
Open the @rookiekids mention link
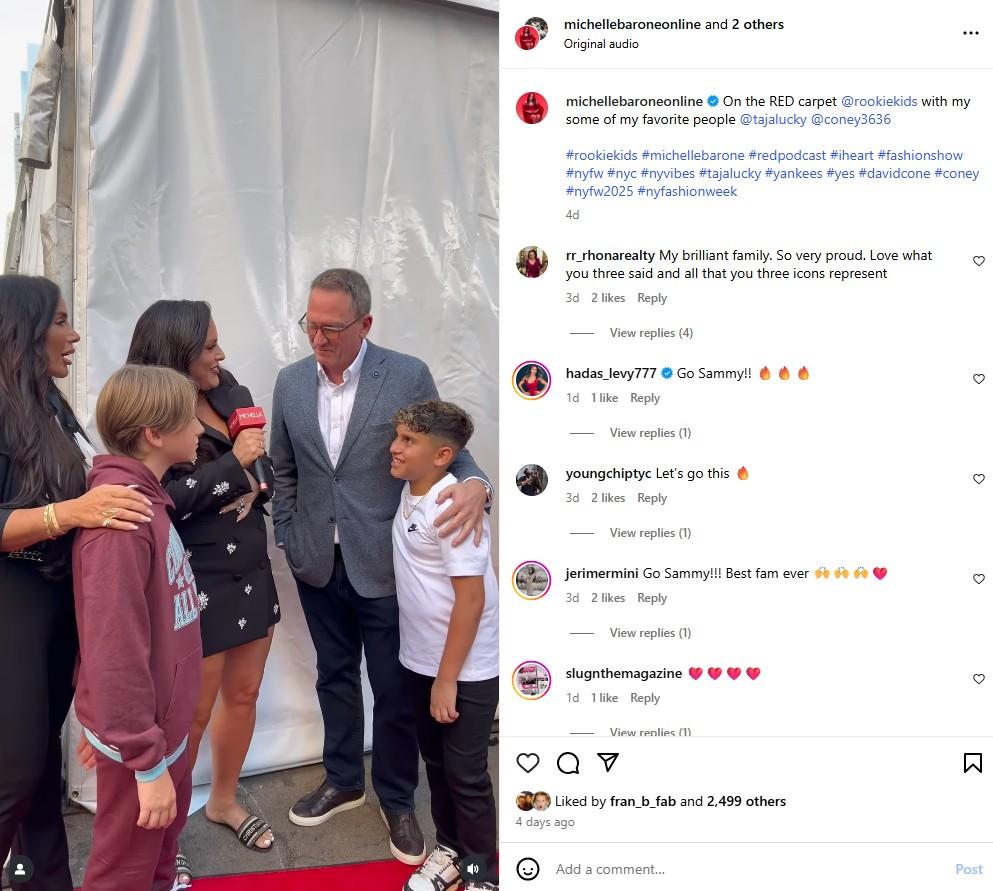[x=878, y=101]
